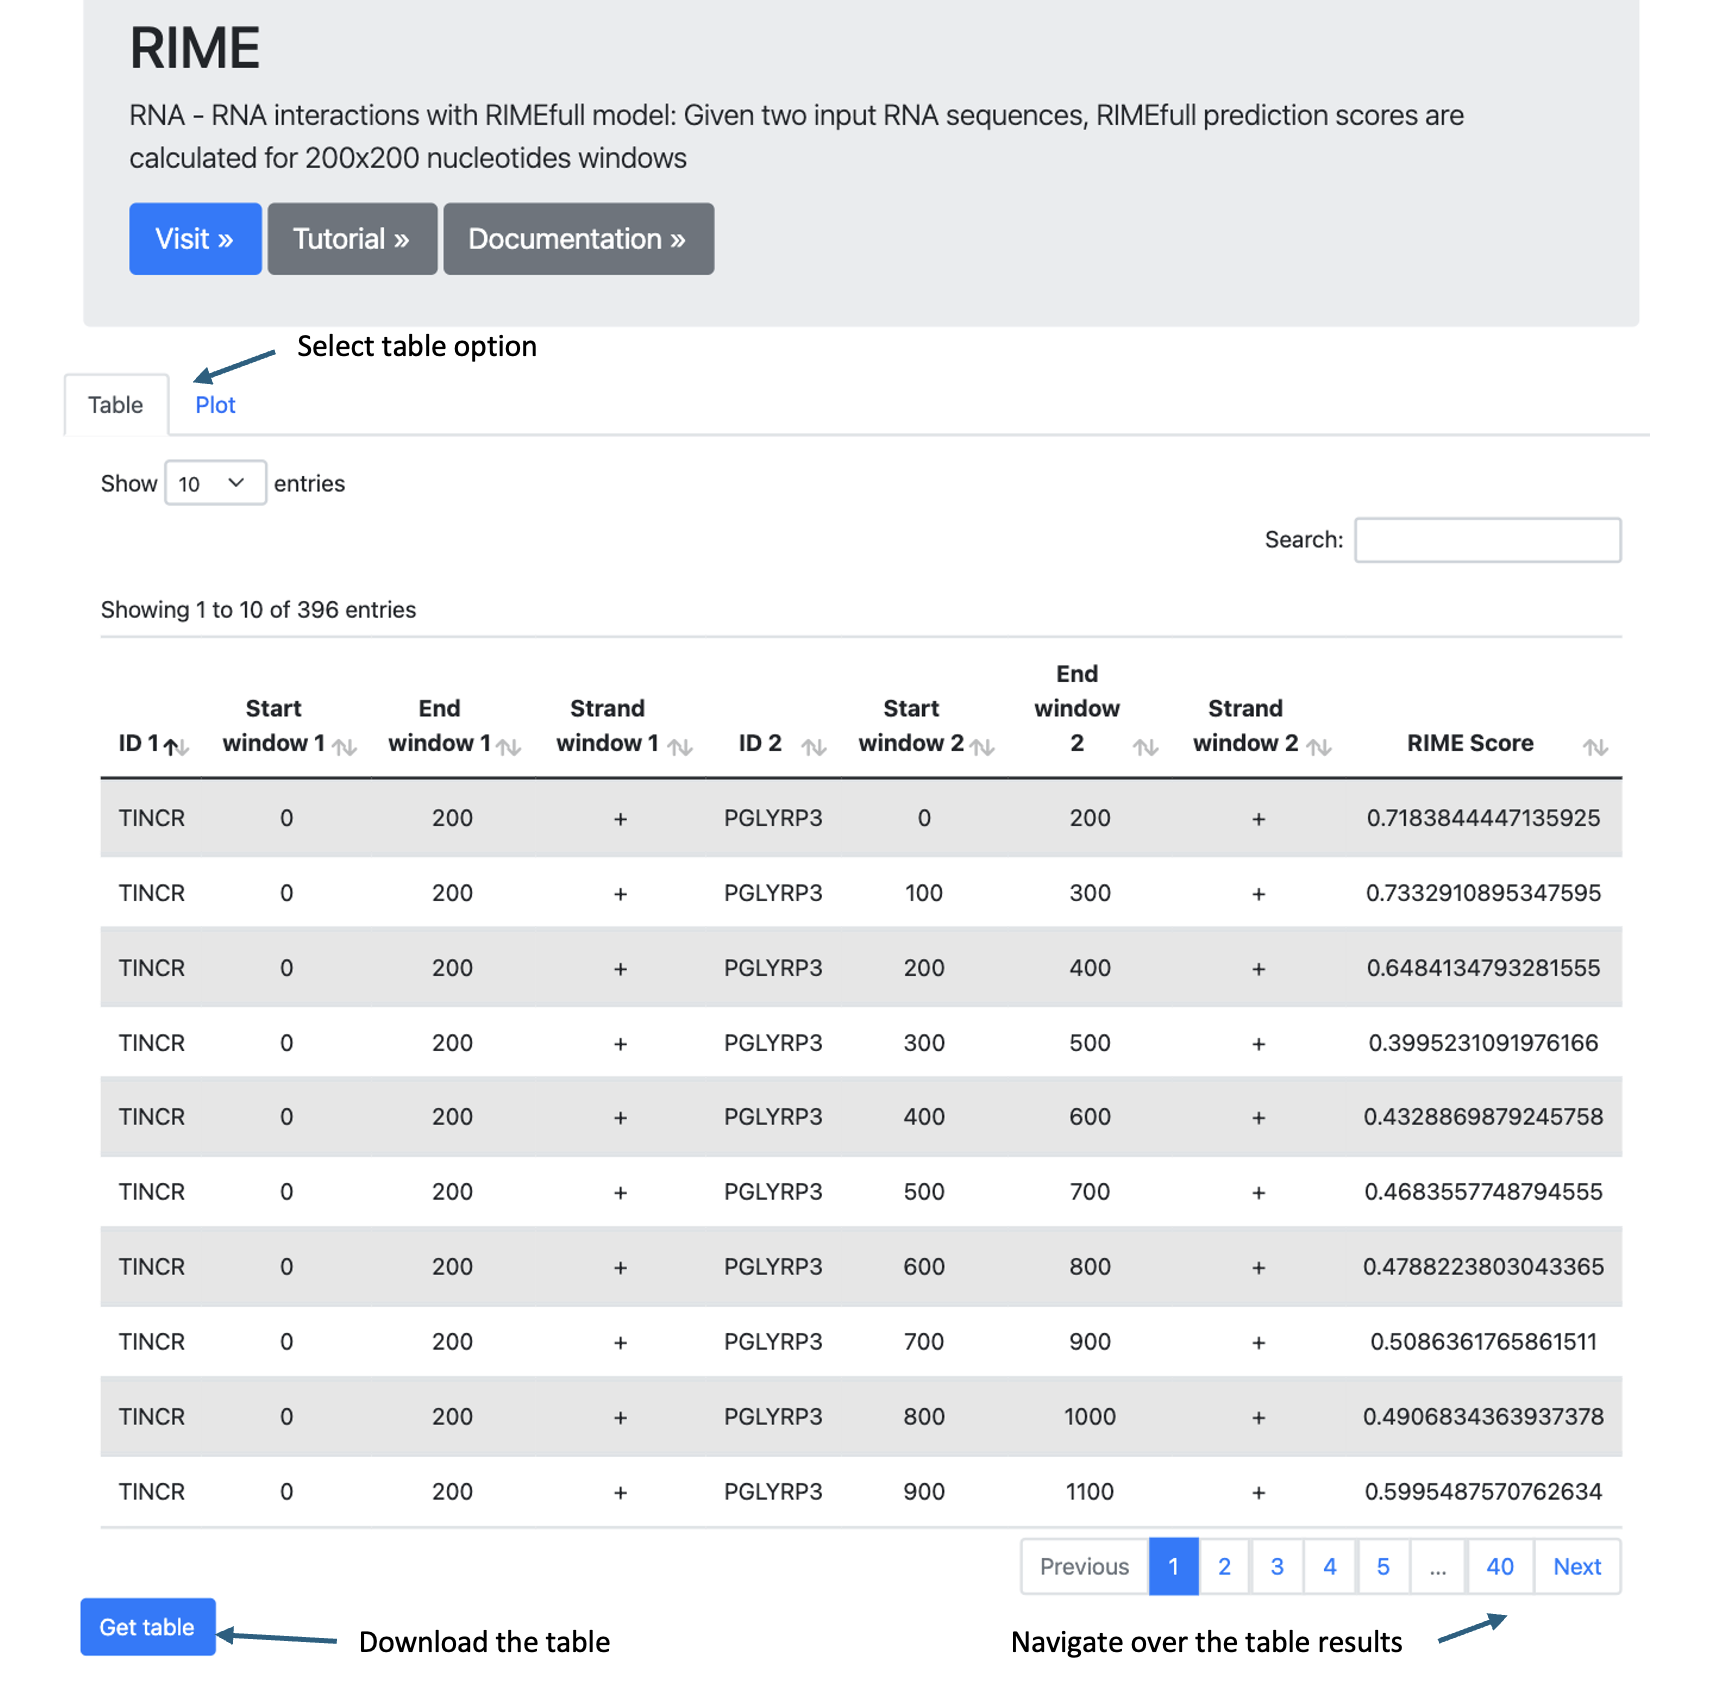The image size is (1730, 1692).
Task: Download results with Get table button
Action: tap(147, 1627)
